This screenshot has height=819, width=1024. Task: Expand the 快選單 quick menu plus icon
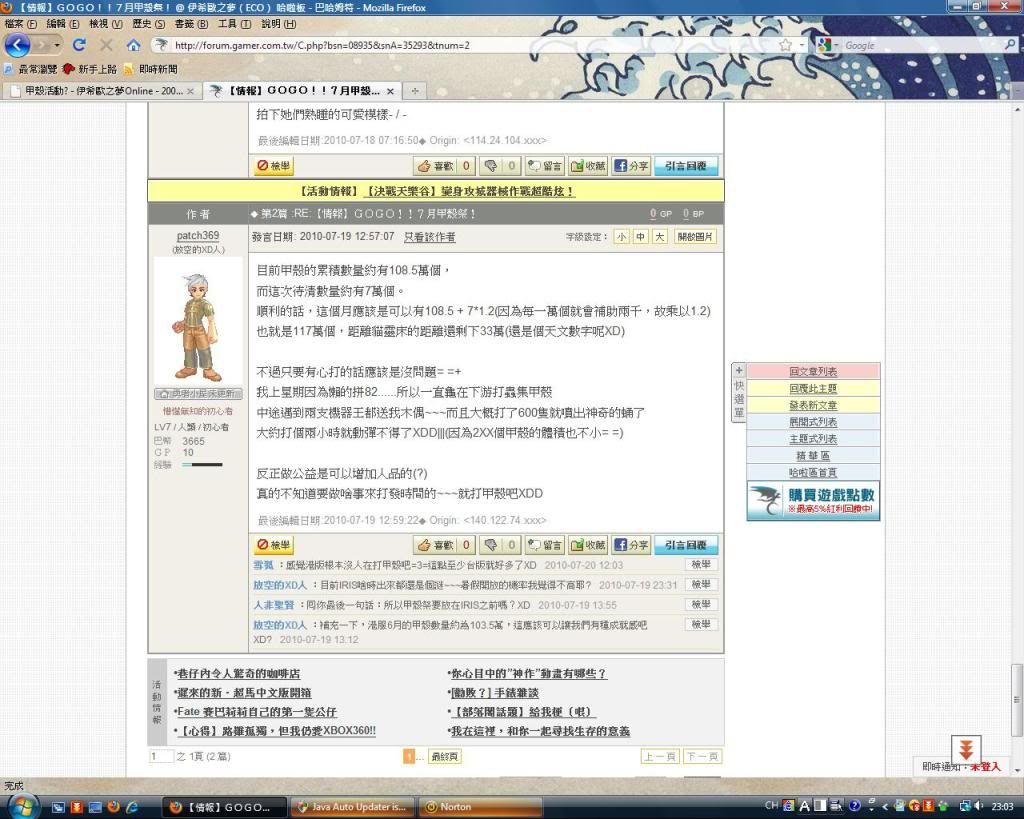point(739,370)
